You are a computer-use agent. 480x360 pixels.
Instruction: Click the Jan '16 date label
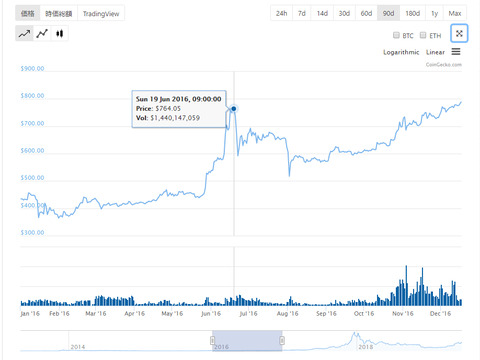pyautogui.click(x=30, y=313)
